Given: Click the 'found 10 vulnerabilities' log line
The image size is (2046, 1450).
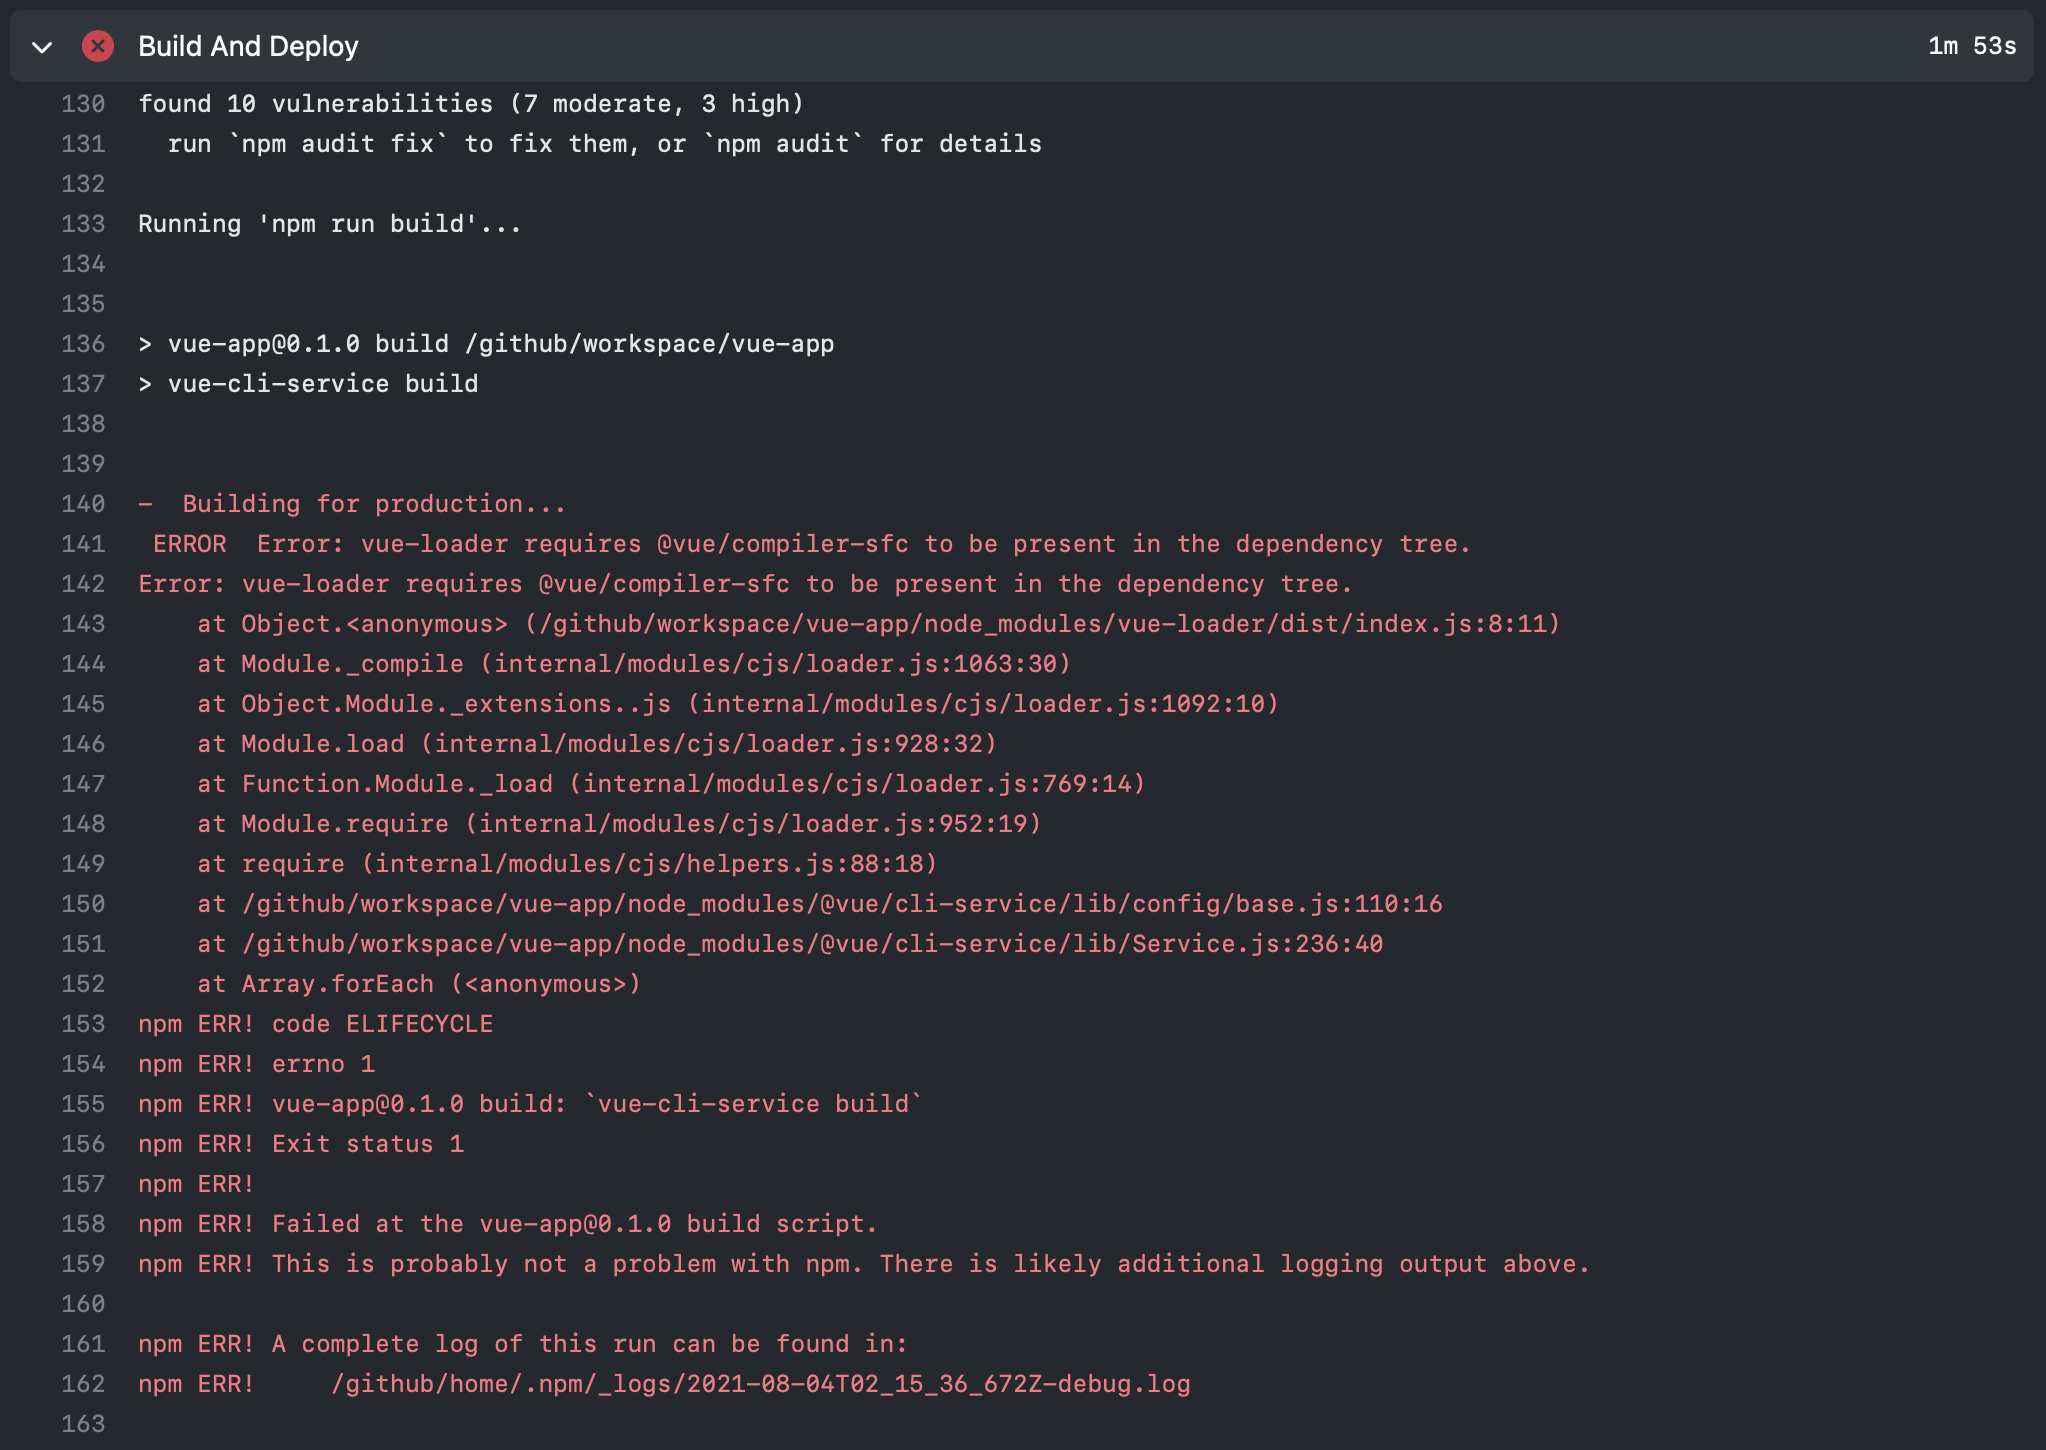Looking at the screenshot, I should point(471,104).
